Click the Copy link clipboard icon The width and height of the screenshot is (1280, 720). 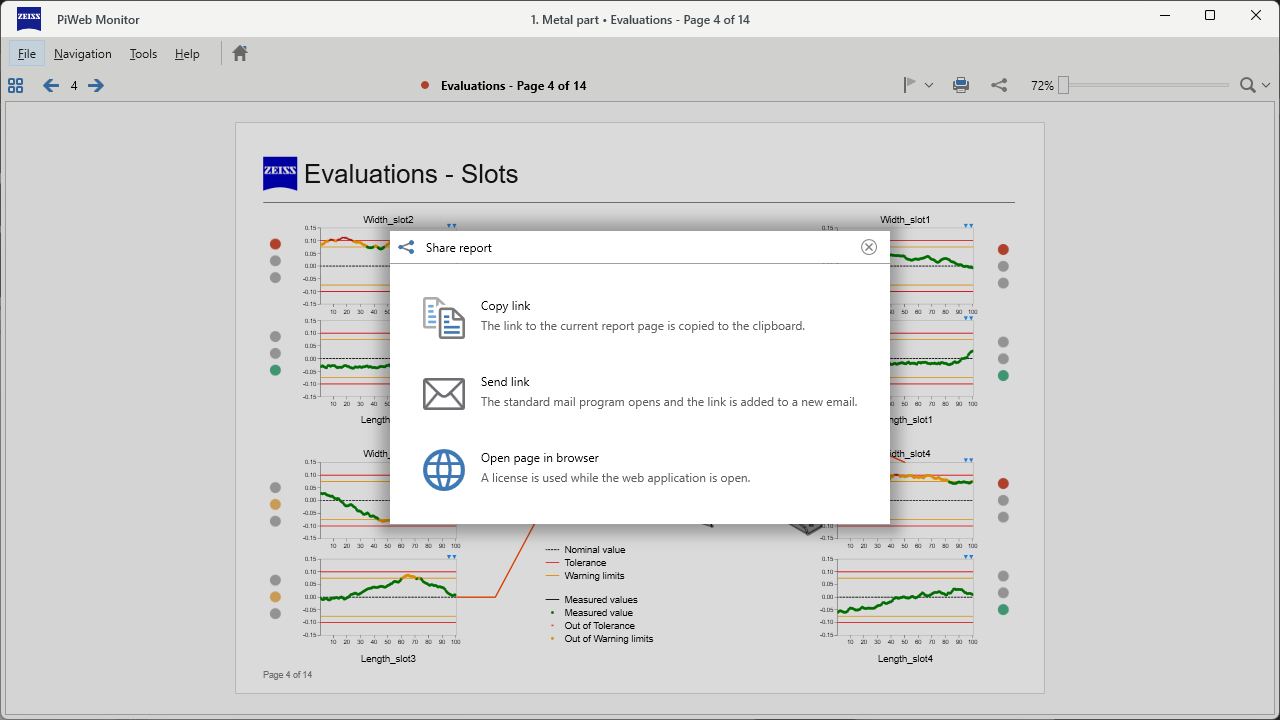click(443, 317)
